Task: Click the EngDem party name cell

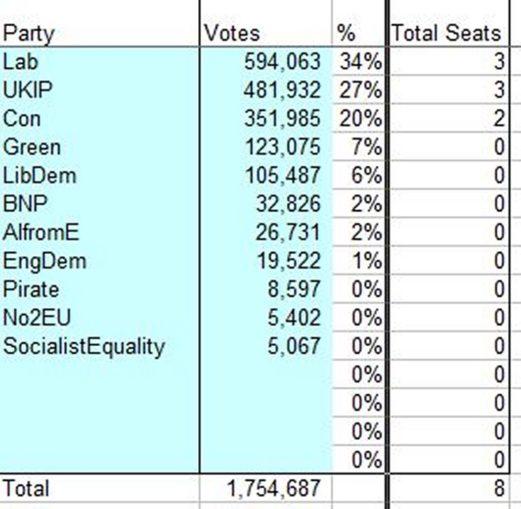Action: coord(100,260)
